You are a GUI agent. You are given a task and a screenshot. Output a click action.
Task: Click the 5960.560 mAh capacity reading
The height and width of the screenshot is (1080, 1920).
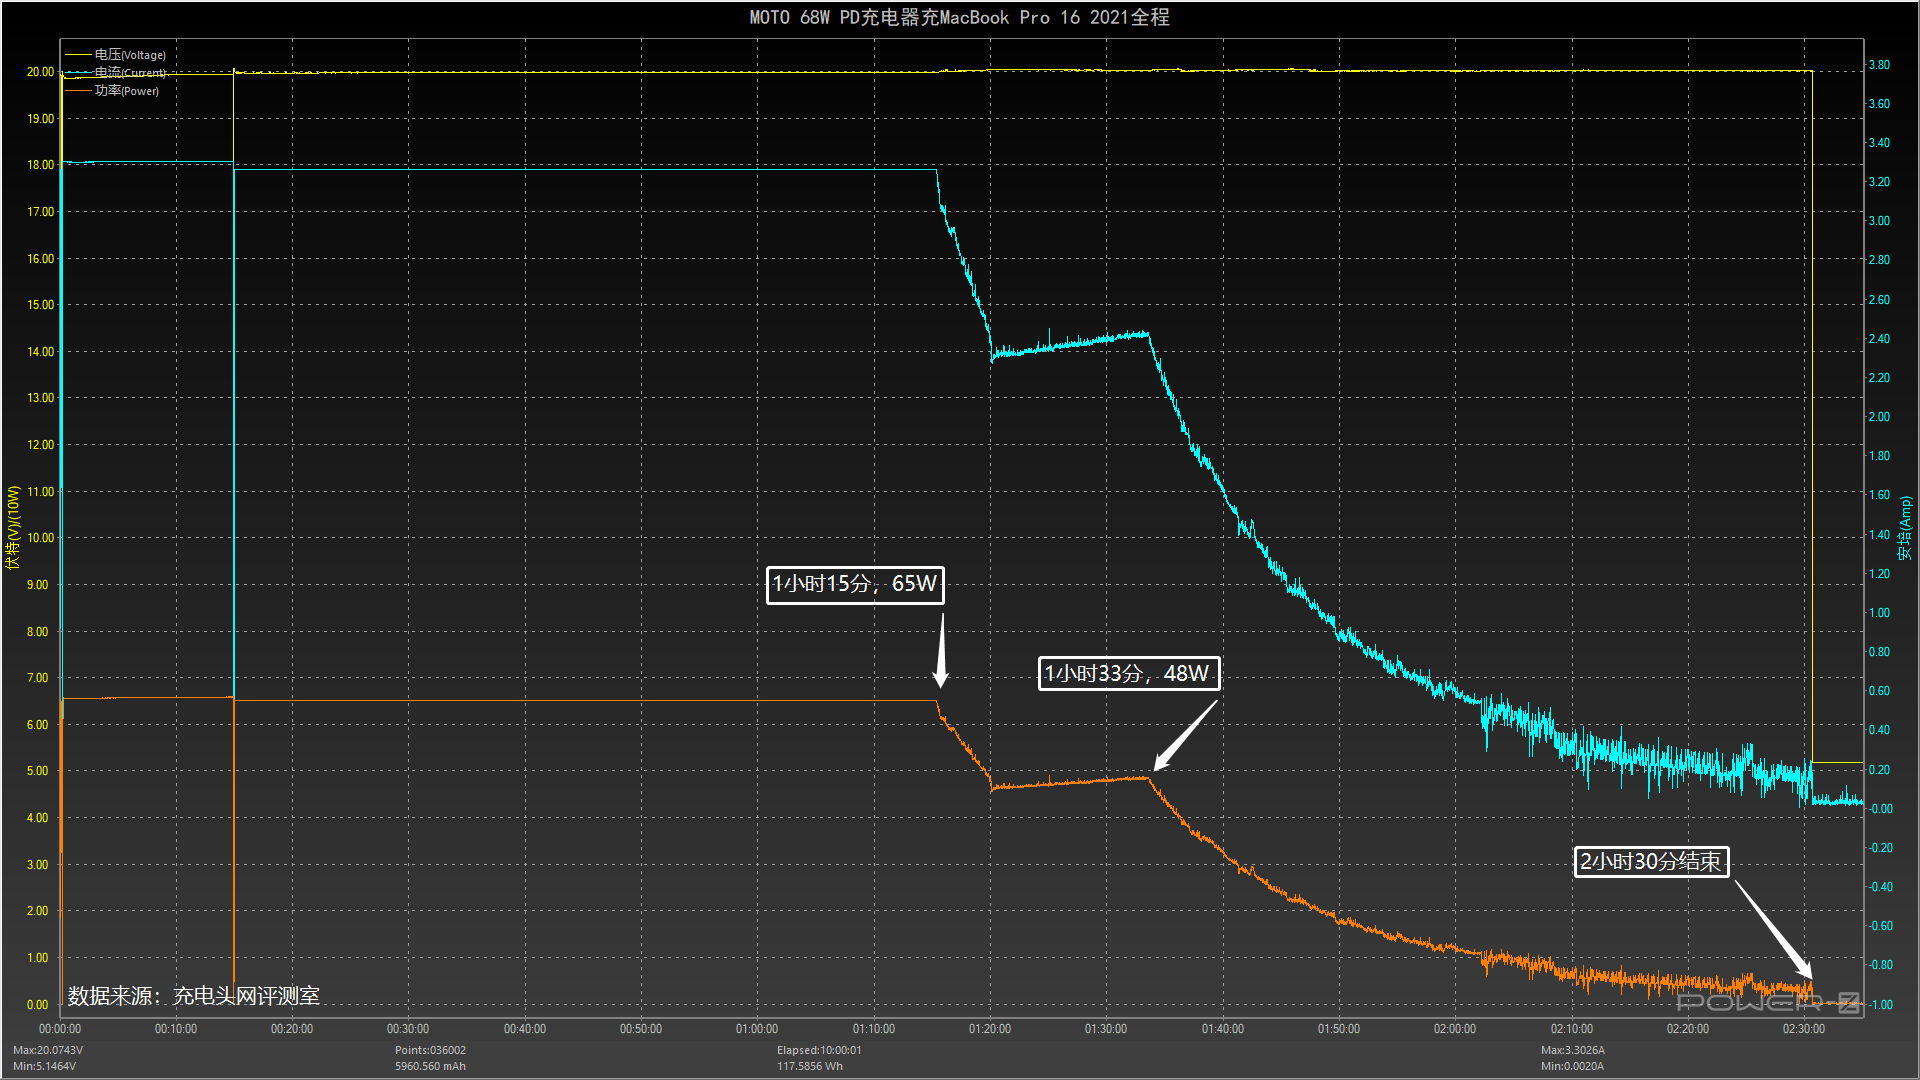point(430,1066)
